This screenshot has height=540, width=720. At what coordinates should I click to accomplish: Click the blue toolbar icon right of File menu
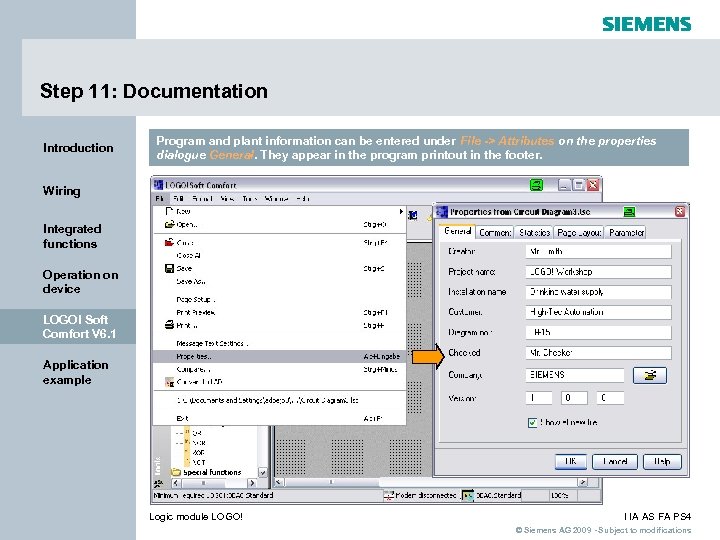(x=413, y=215)
